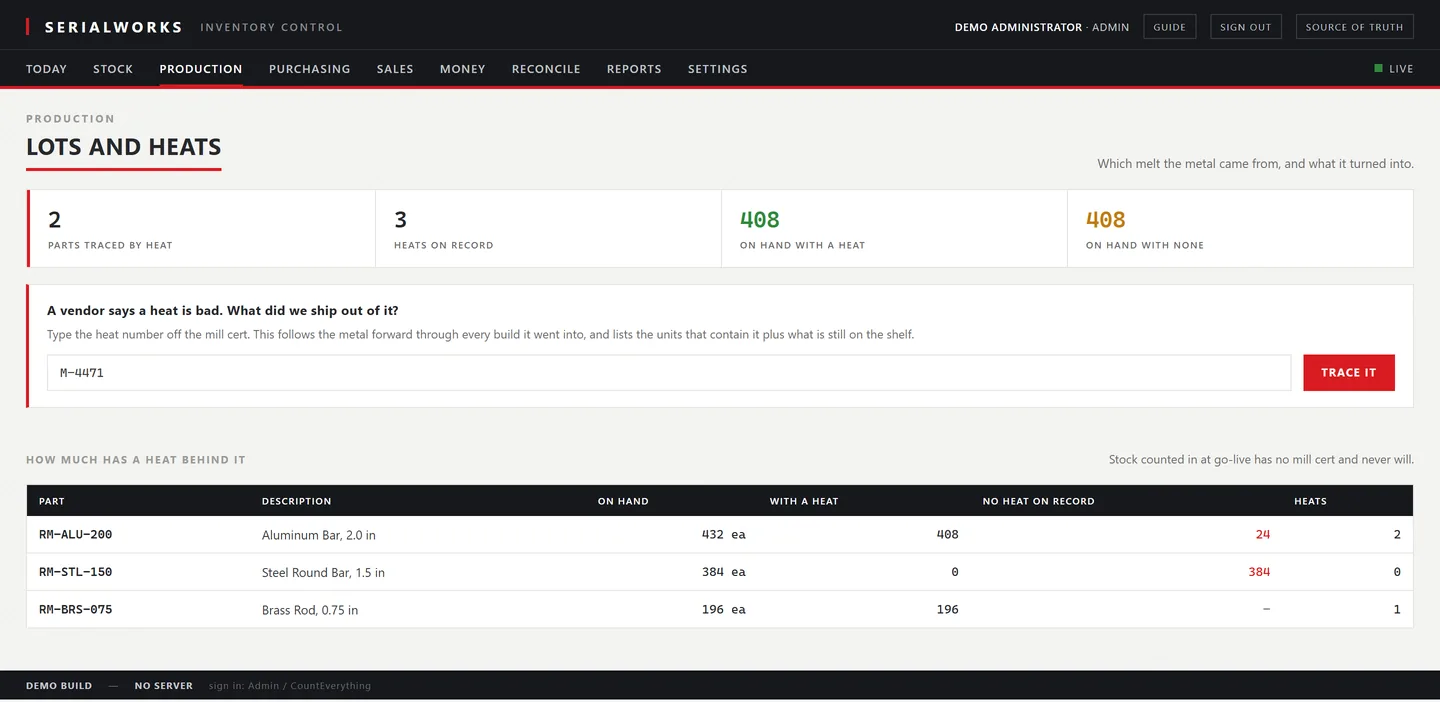1440x702 pixels.
Task: Go to the TODAY tab
Action: pyautogui.click(x=46, y=69)
